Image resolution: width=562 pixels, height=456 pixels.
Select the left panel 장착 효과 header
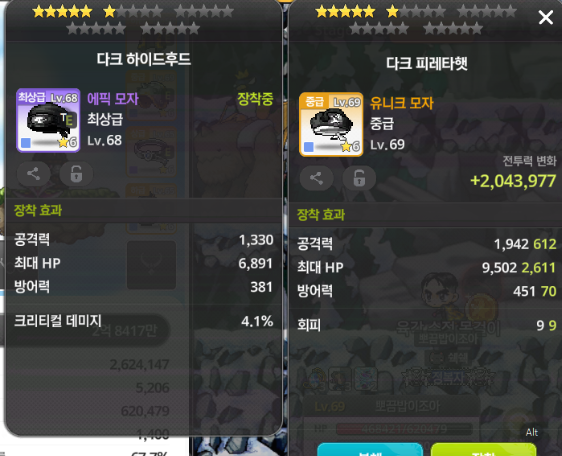(38, 210)
